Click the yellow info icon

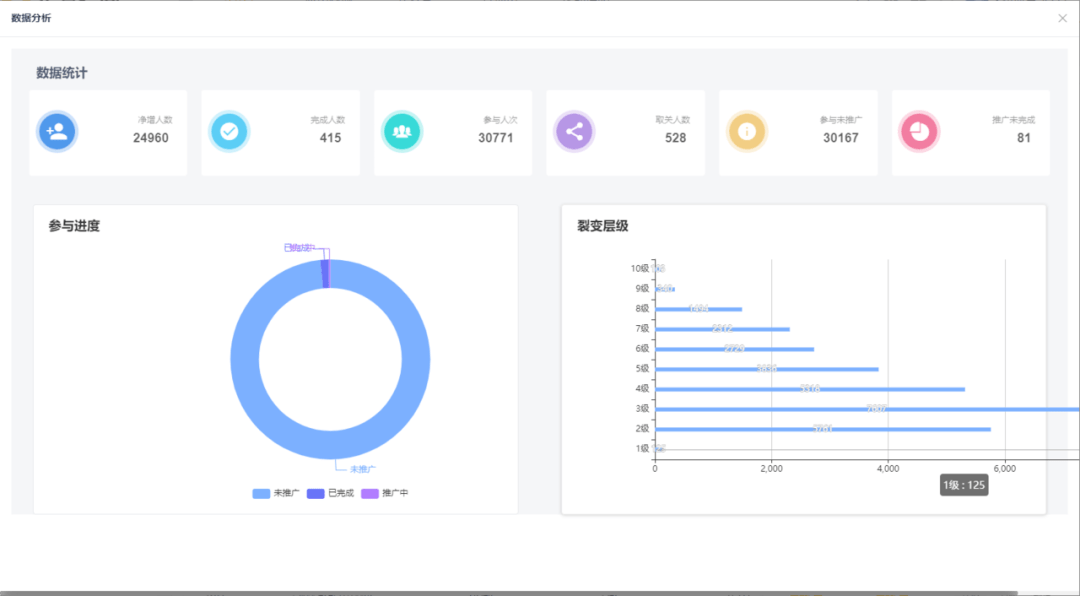(747, 132)
